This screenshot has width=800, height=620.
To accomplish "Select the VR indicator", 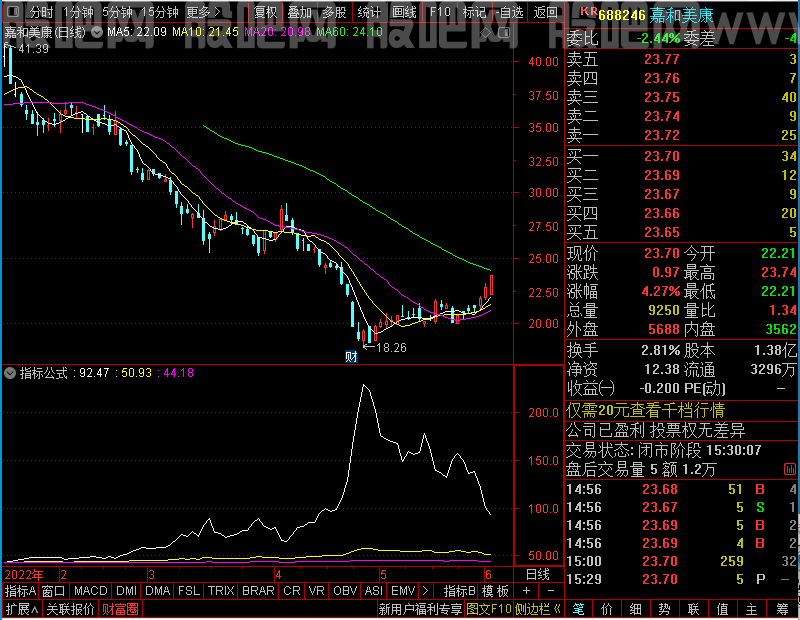I will (316, 591).
